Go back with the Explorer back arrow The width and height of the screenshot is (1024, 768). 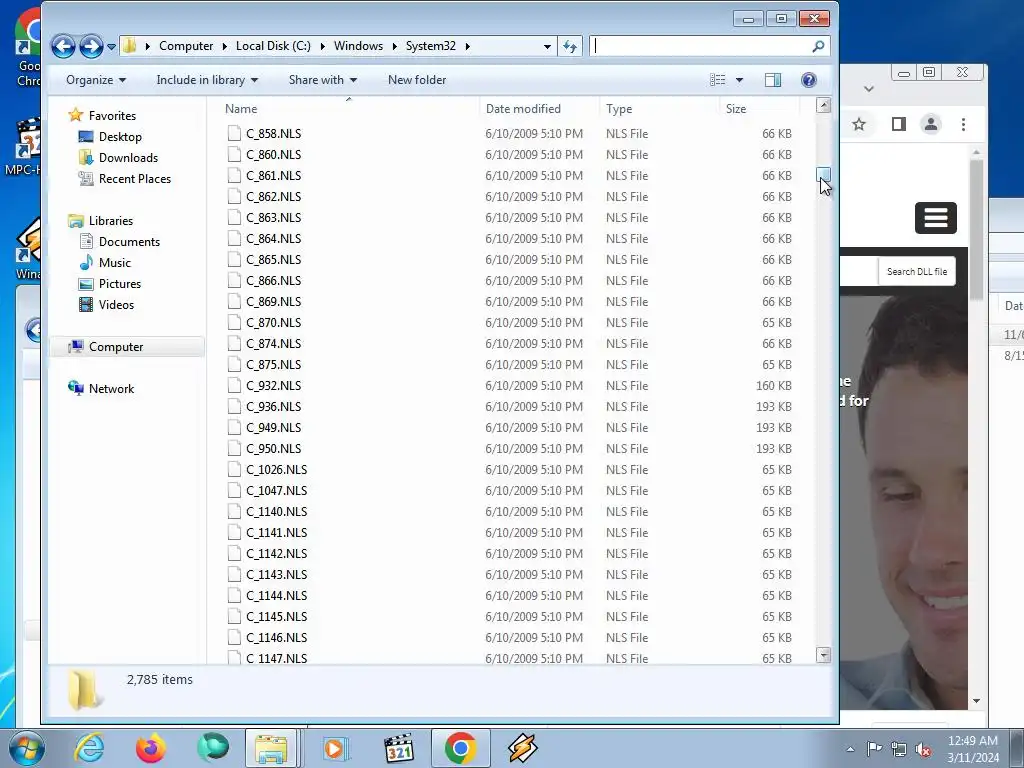click(63, 46)
